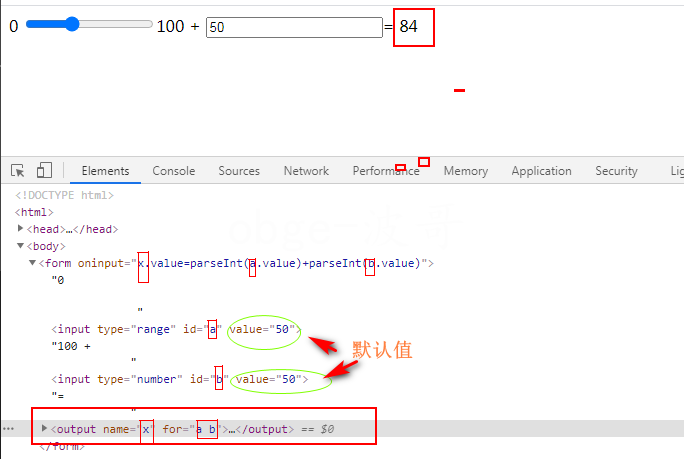The height and width of the screenshot is (459, 684).
Task: Open the Performance tab
Action: pos(386,171)
